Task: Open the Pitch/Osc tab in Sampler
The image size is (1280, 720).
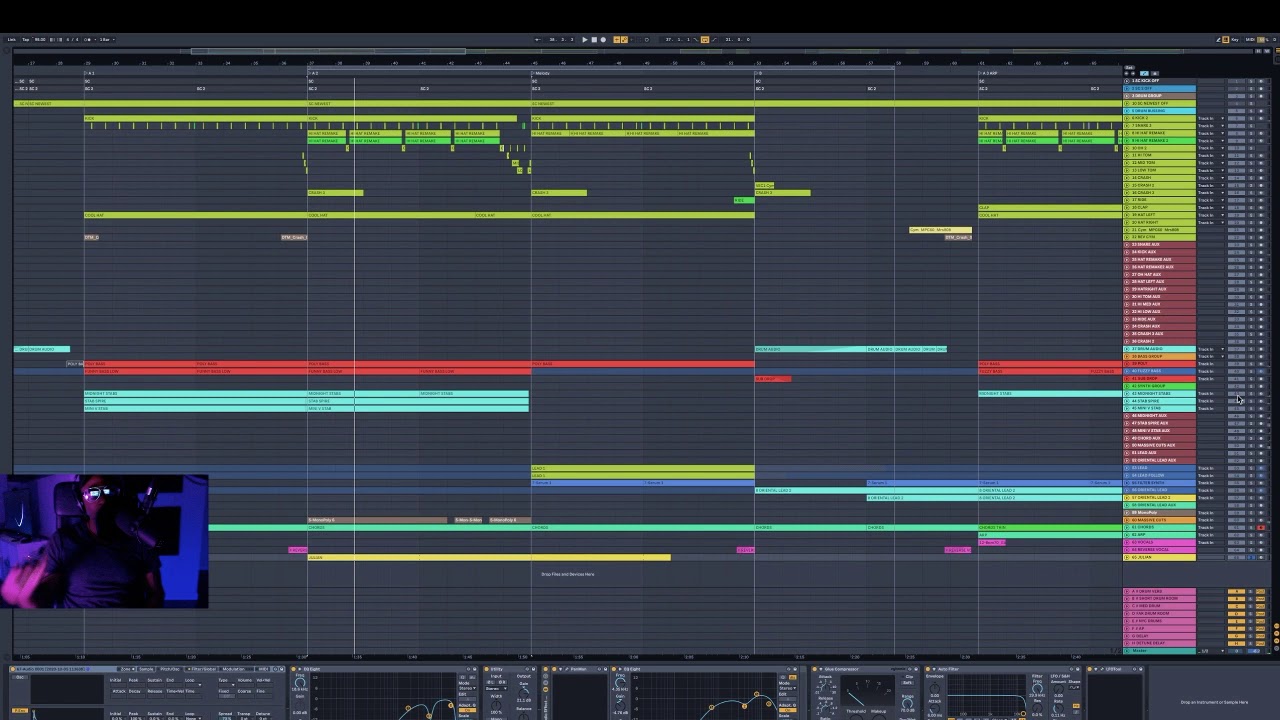Action: pos(170,669)
